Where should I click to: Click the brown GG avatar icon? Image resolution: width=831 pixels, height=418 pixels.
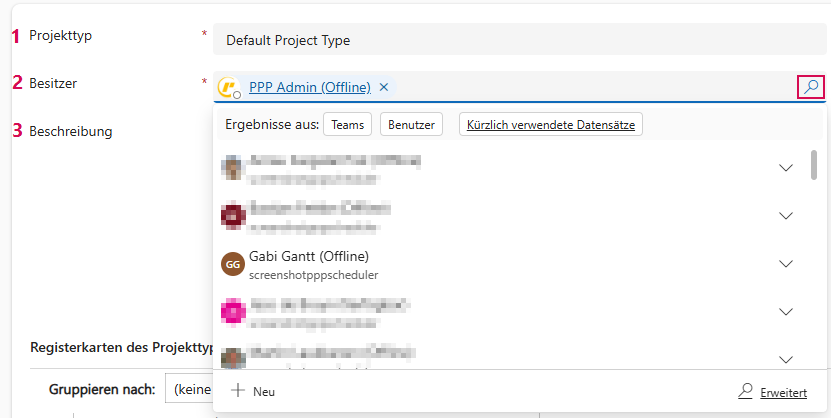click(232, 264)
